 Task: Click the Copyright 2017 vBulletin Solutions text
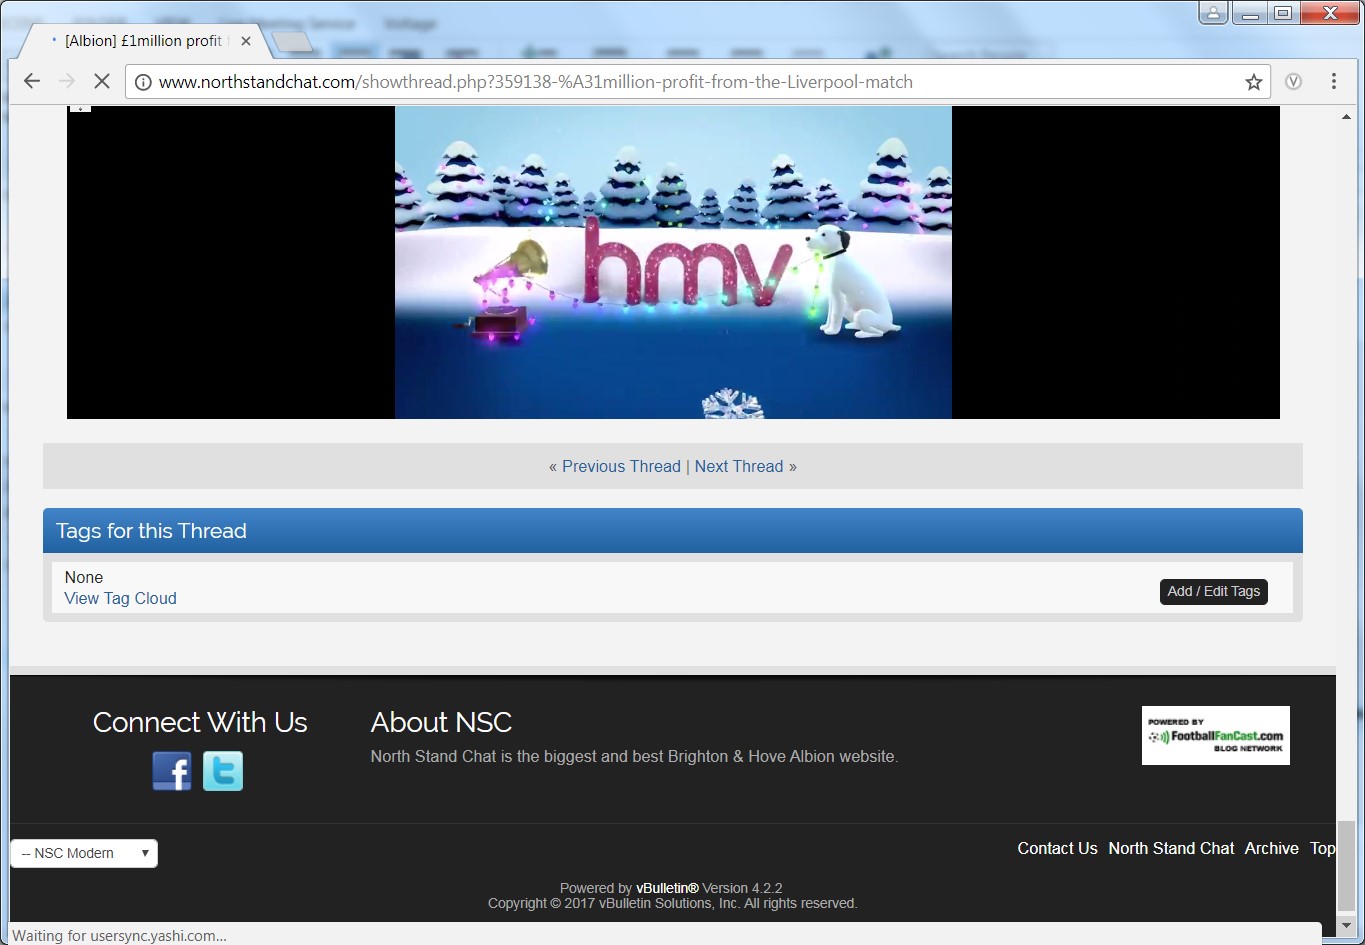point(673,903)
